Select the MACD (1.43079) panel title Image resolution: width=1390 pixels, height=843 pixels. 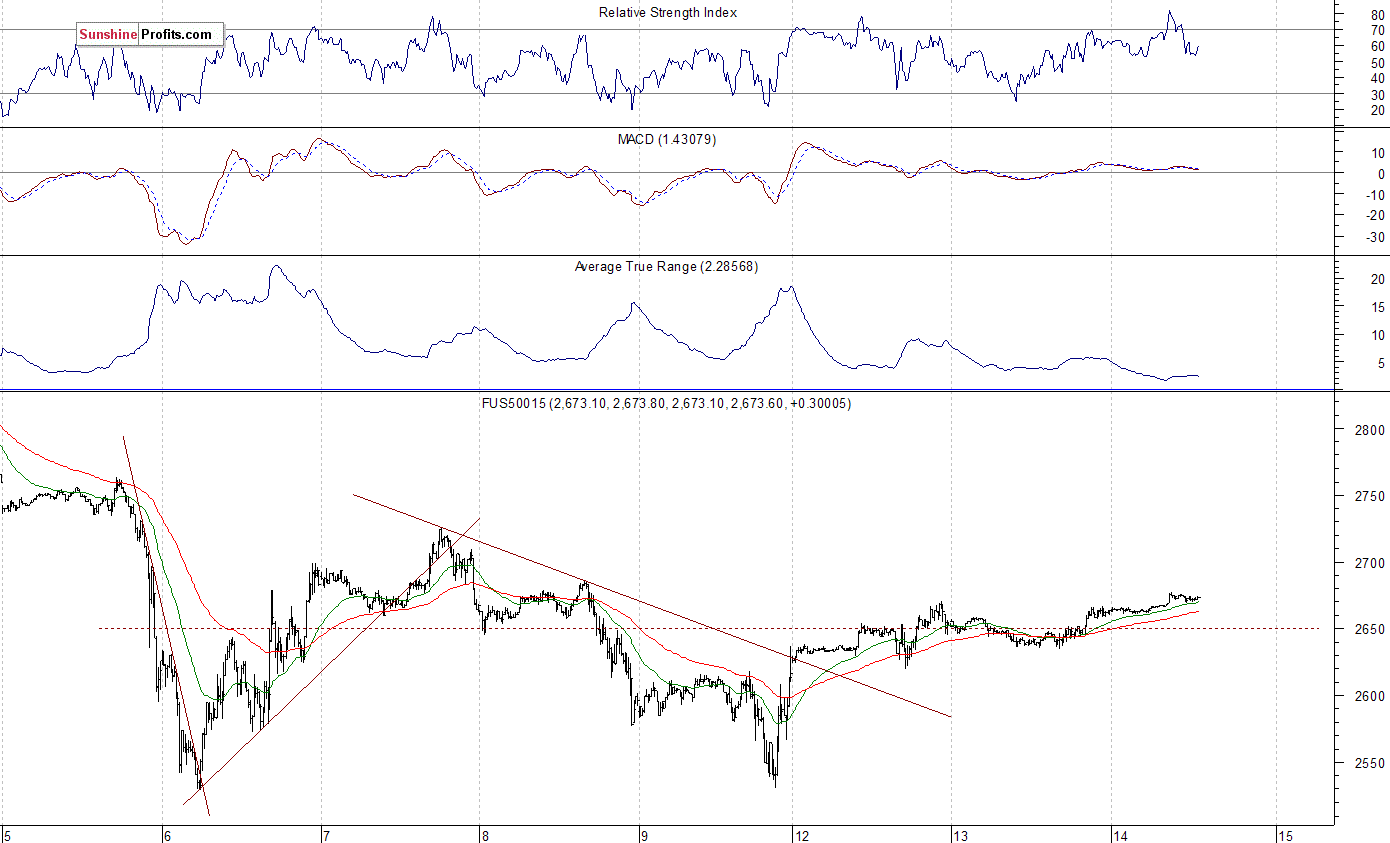(667, 139)
